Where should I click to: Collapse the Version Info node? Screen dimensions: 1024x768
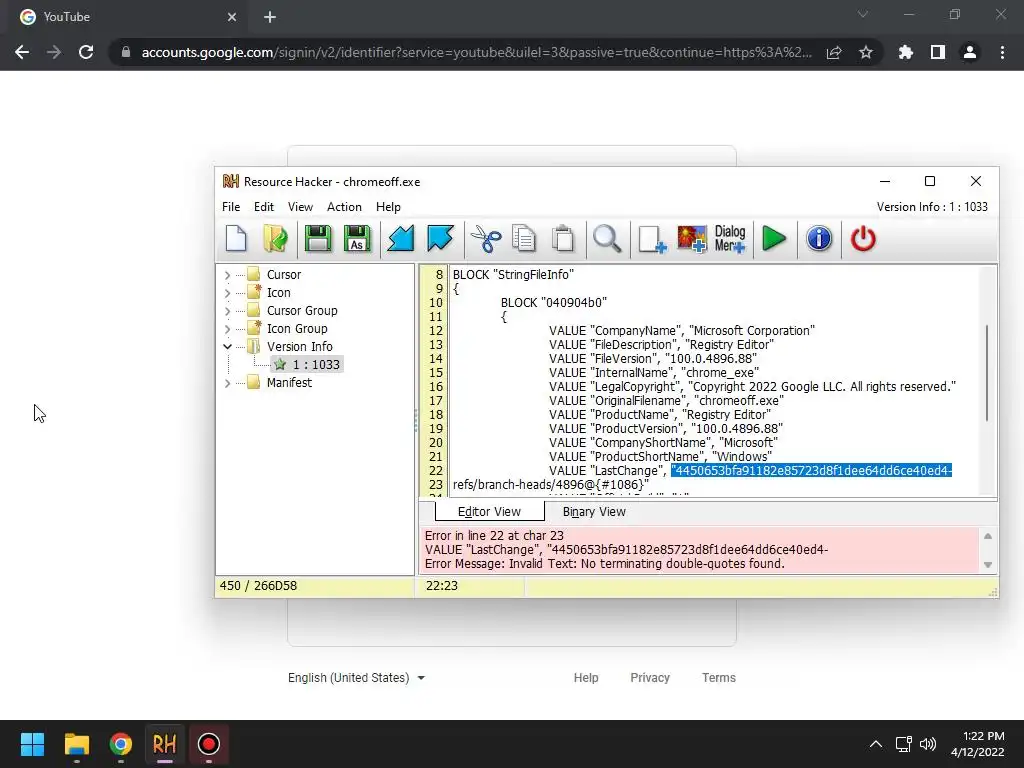(x=227, y=347)
